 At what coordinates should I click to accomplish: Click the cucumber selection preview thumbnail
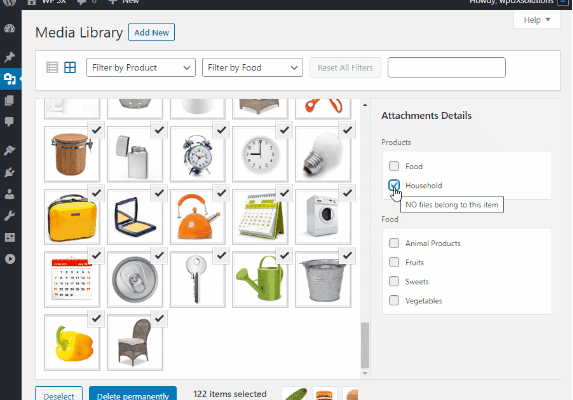(295, 394)
